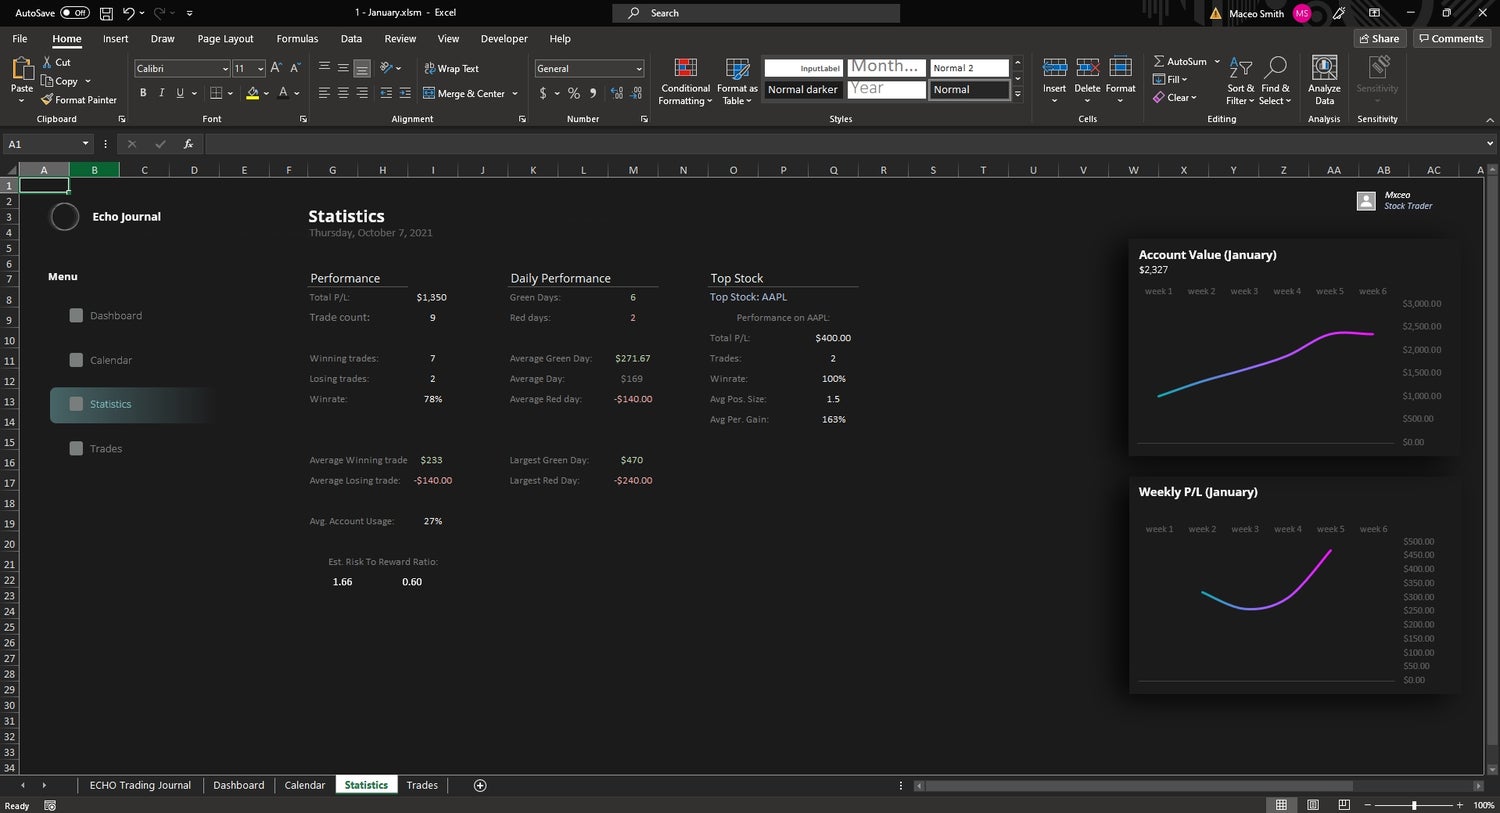Toggle the AutoSave switch
The height and width of the screenshot is (813, 1500).
click(x=75, y=13)
